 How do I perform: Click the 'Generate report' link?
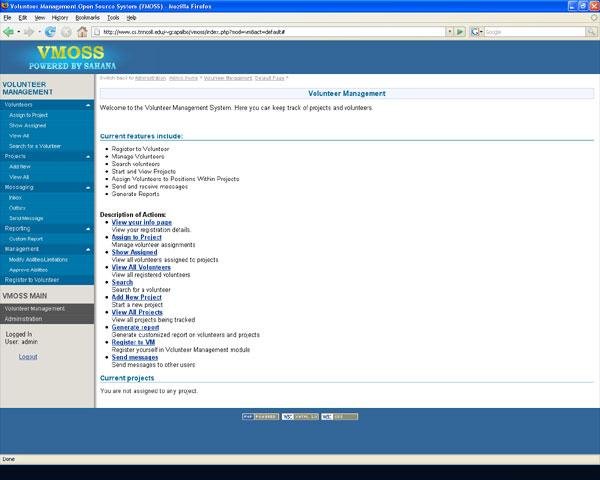click(x=135, y=327)
